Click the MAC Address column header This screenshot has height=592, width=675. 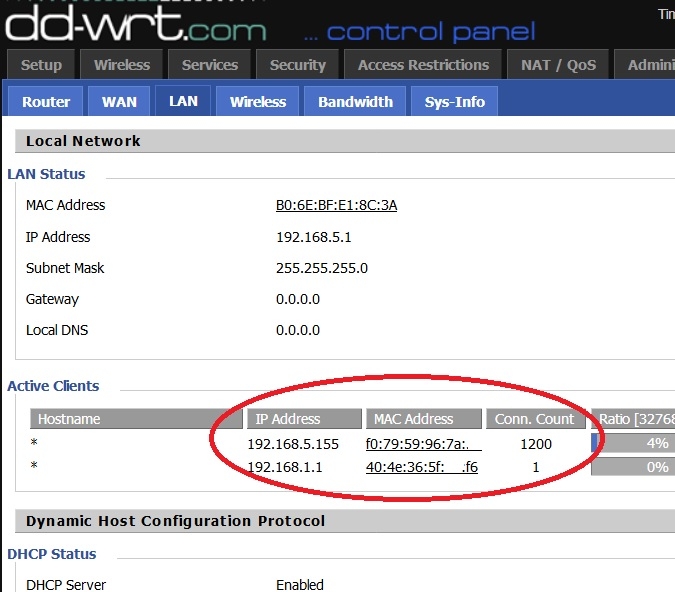point(424,419)
